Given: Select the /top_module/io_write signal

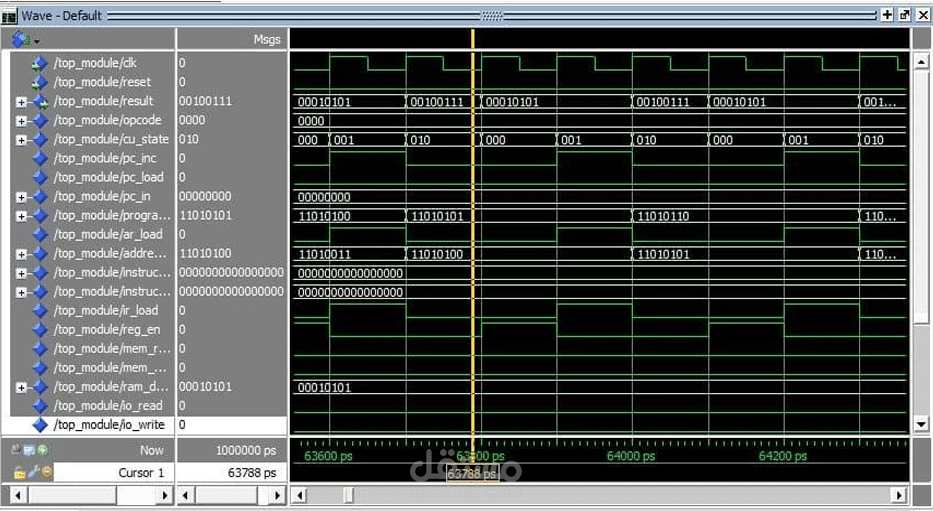Looking at the screenshot, I should pyautogui.click(x=109, y=425).
